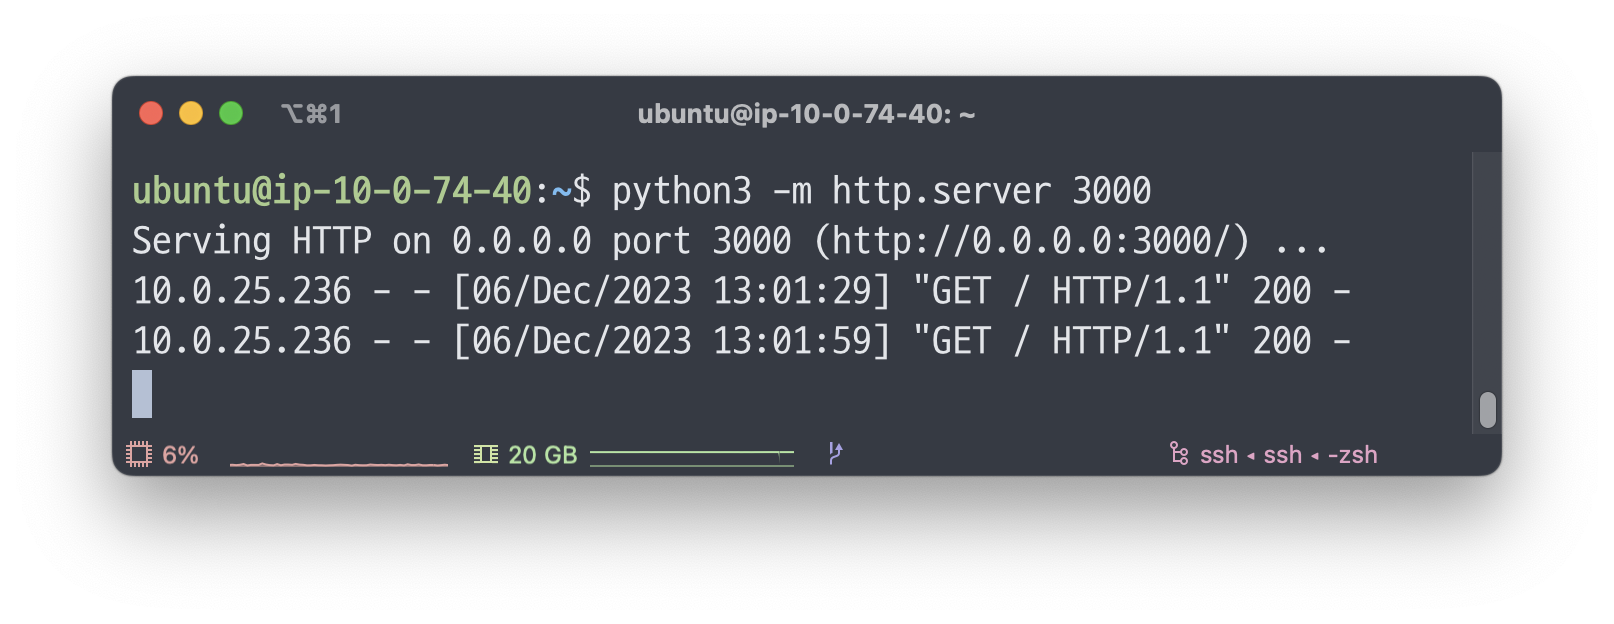Viewport: 1614px width, 624px height.
Task: Click the red close window button
Action: pos(151,114)
